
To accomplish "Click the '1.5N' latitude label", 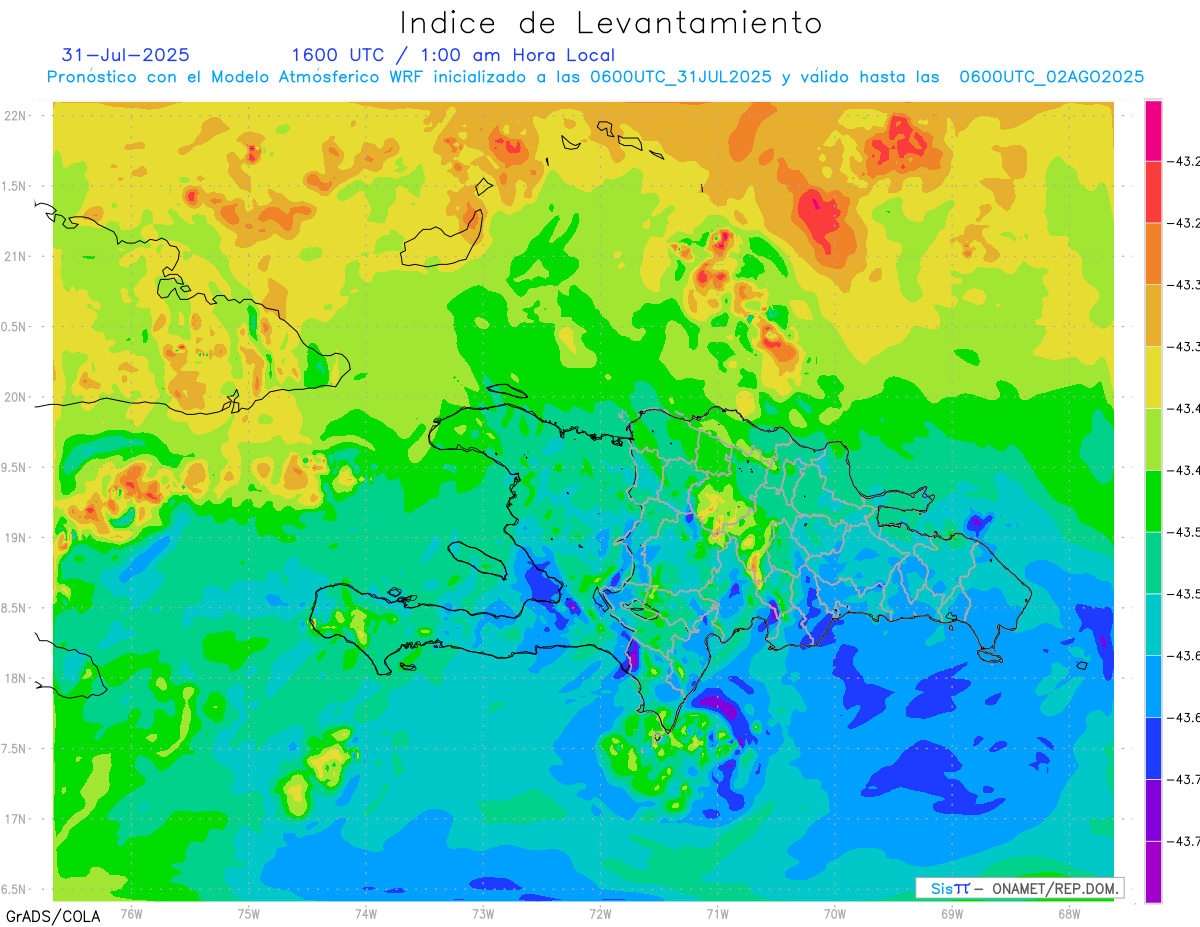I will 15,186.
